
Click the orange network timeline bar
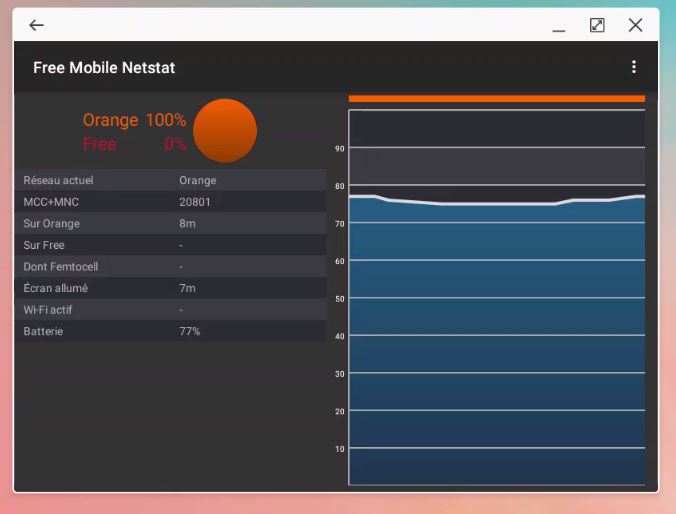tap(497, 99)
